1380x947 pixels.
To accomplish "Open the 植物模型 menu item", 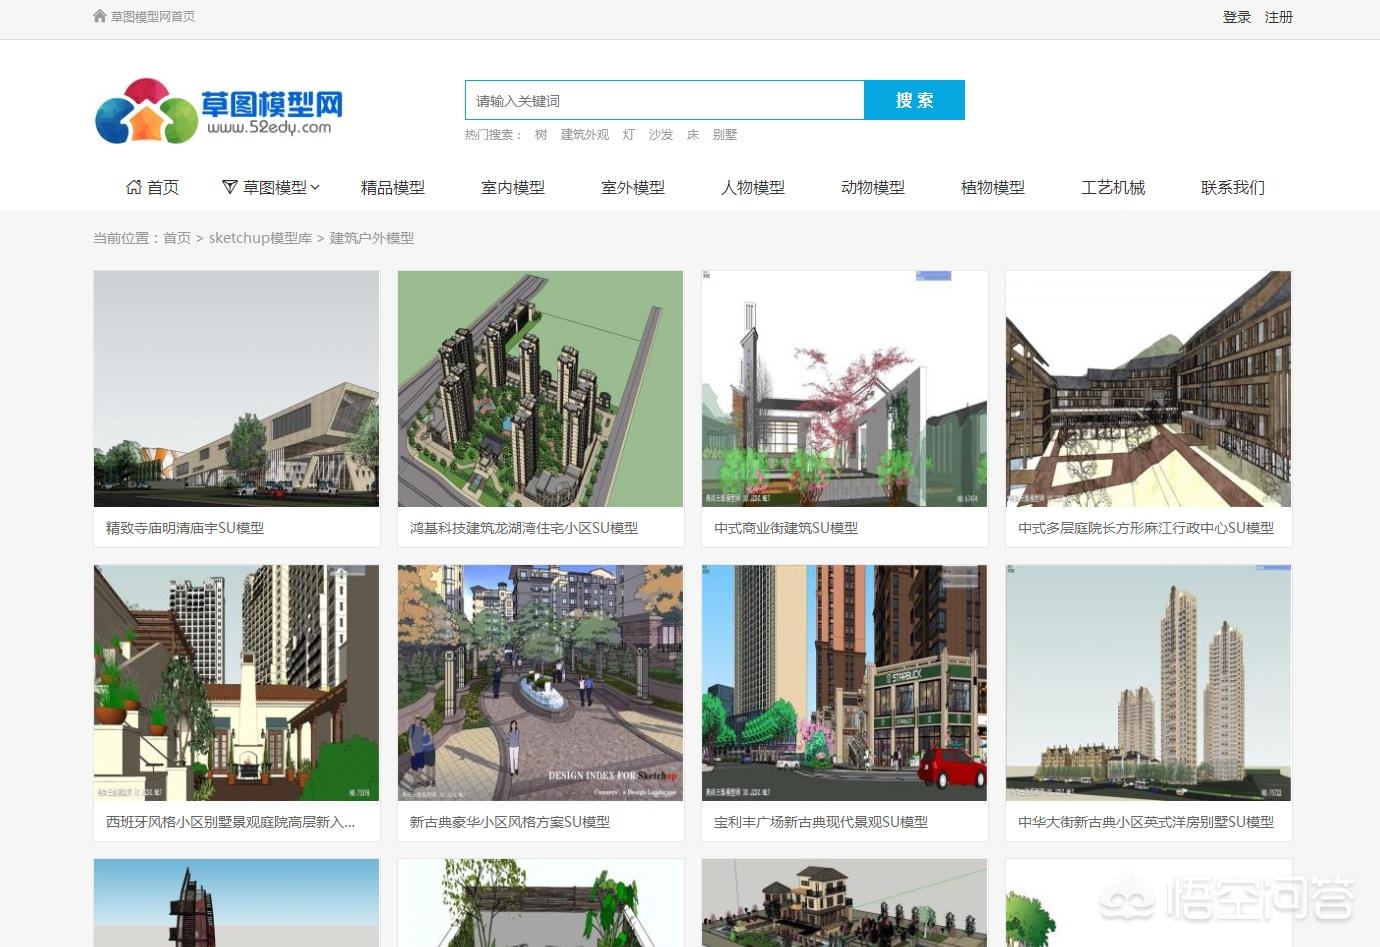I will pyautogui.click(x=993, y=187).
